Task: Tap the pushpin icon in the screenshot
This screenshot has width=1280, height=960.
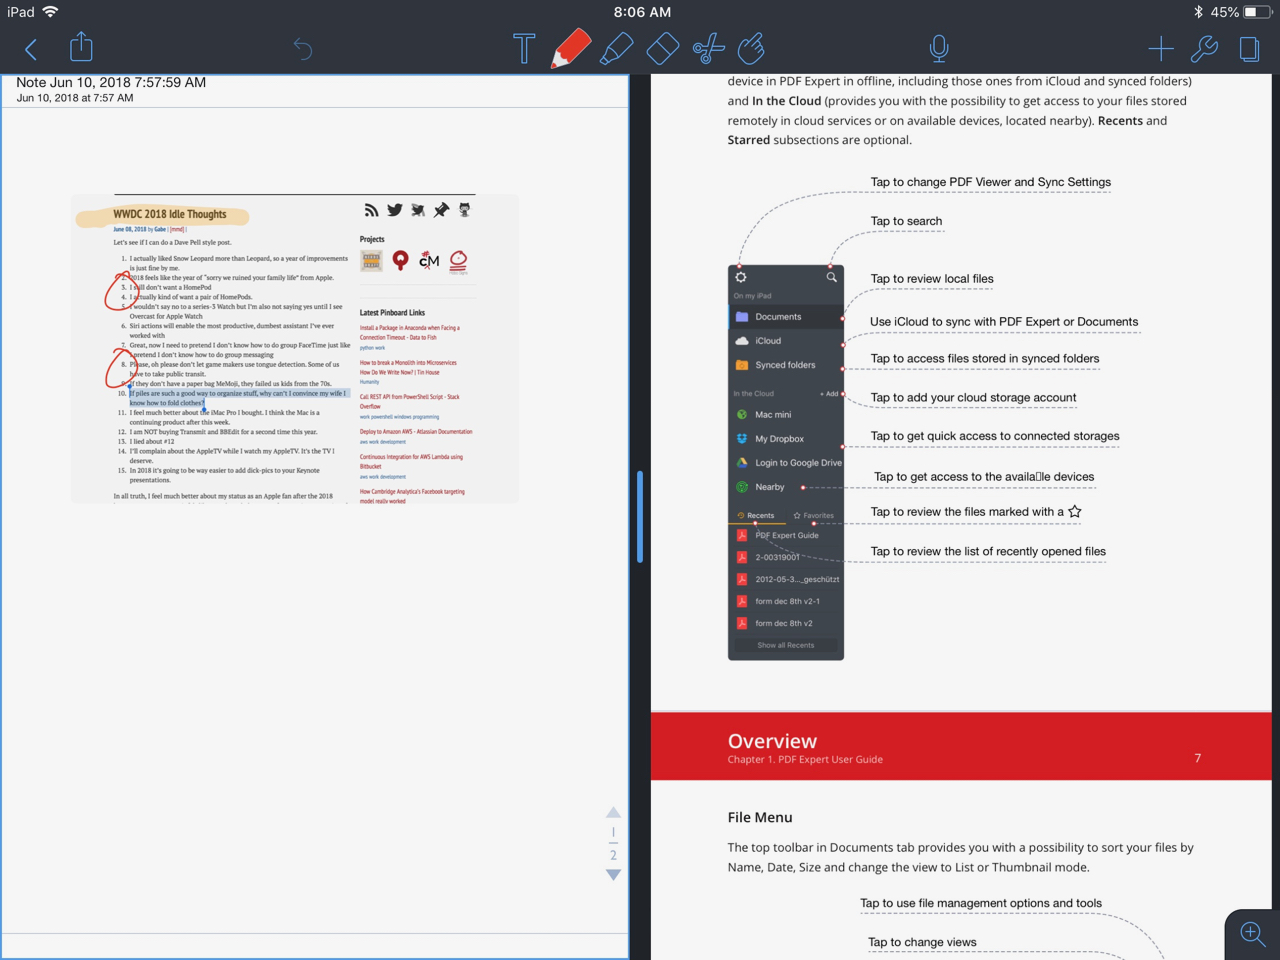Action: point(441,210)
